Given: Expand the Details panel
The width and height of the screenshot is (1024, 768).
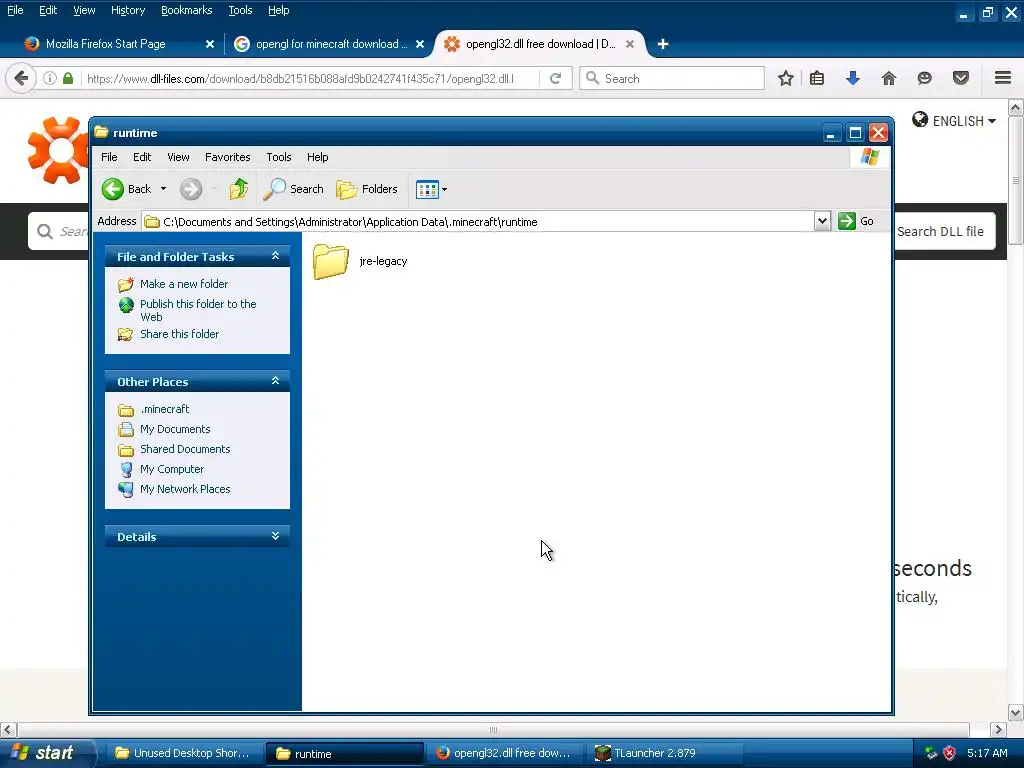Looking at the screenshot, I should 275,536.
